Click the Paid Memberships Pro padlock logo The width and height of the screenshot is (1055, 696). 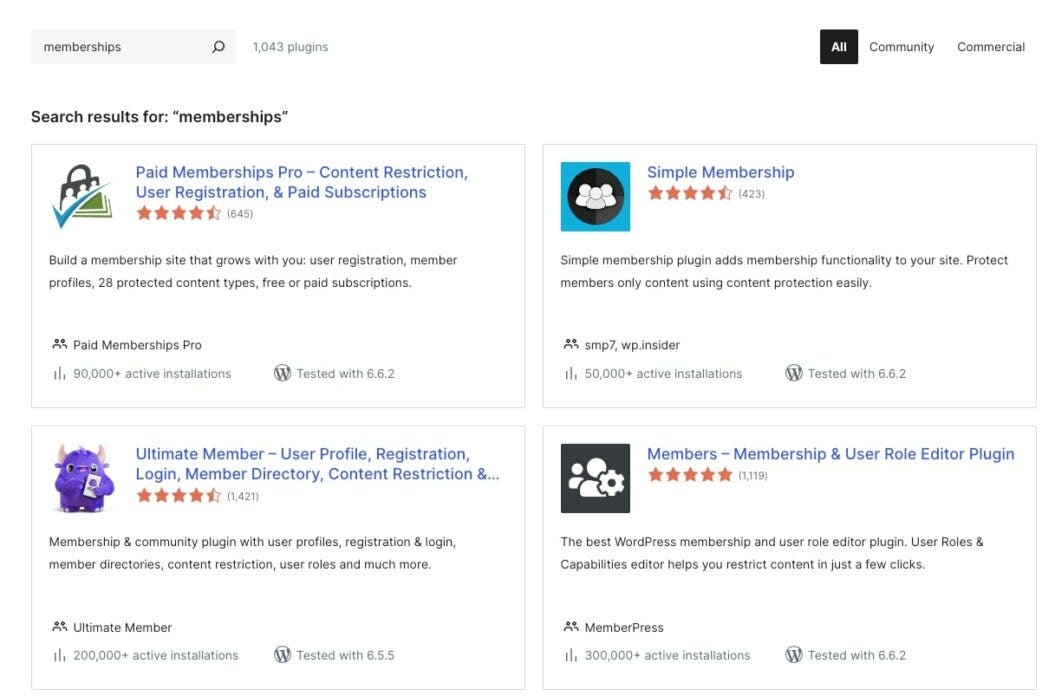click(82, 196)
